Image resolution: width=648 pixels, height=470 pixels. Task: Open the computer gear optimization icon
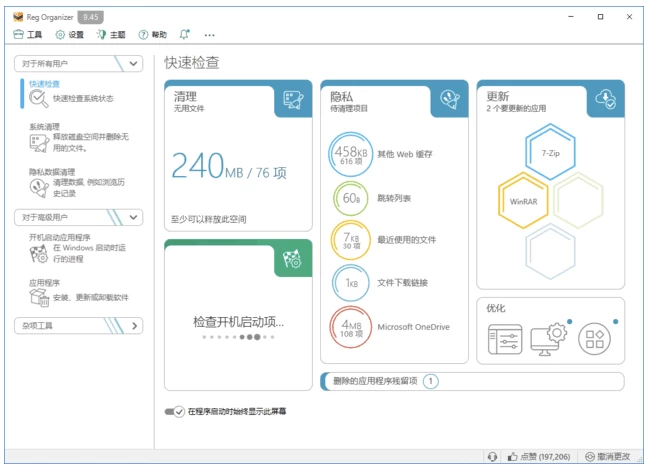point(549,340)
